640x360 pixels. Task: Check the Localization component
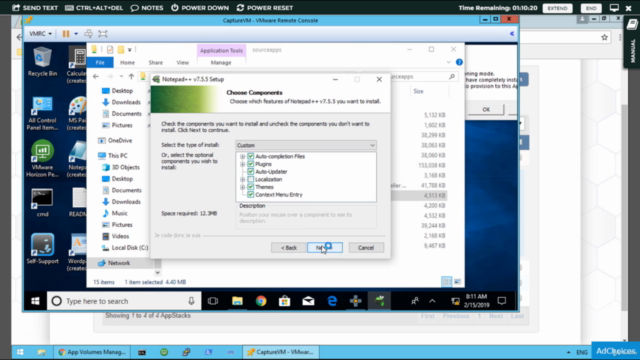pyautogui.click(x=251, y=180)
